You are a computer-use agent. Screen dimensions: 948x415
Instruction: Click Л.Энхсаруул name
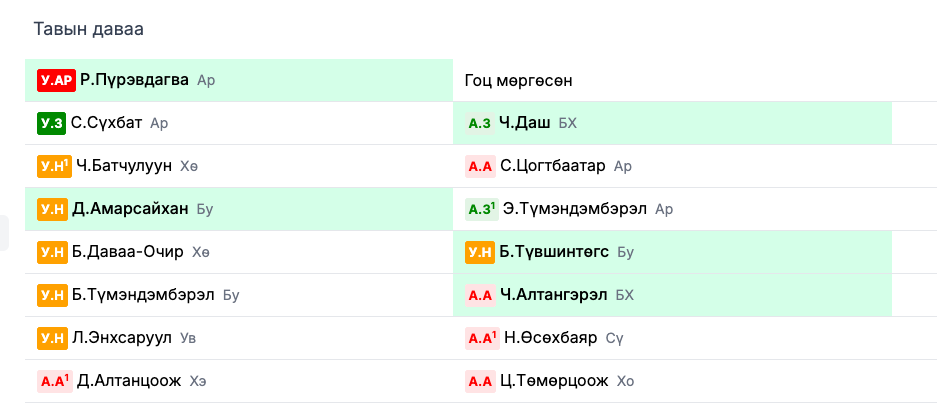122,338
